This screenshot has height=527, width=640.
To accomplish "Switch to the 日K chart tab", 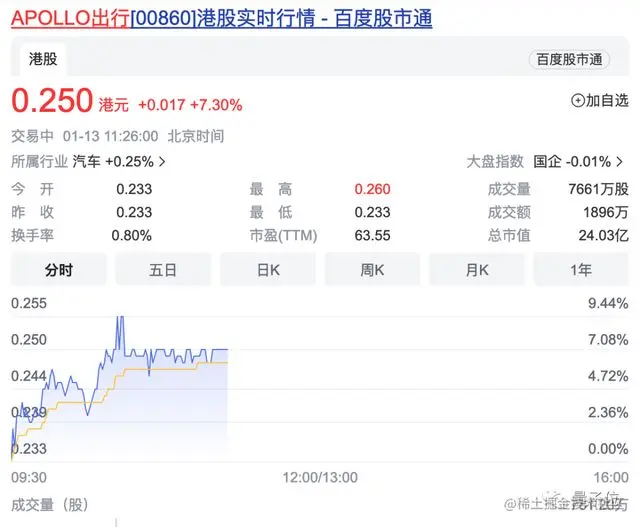I will [268, 270].
